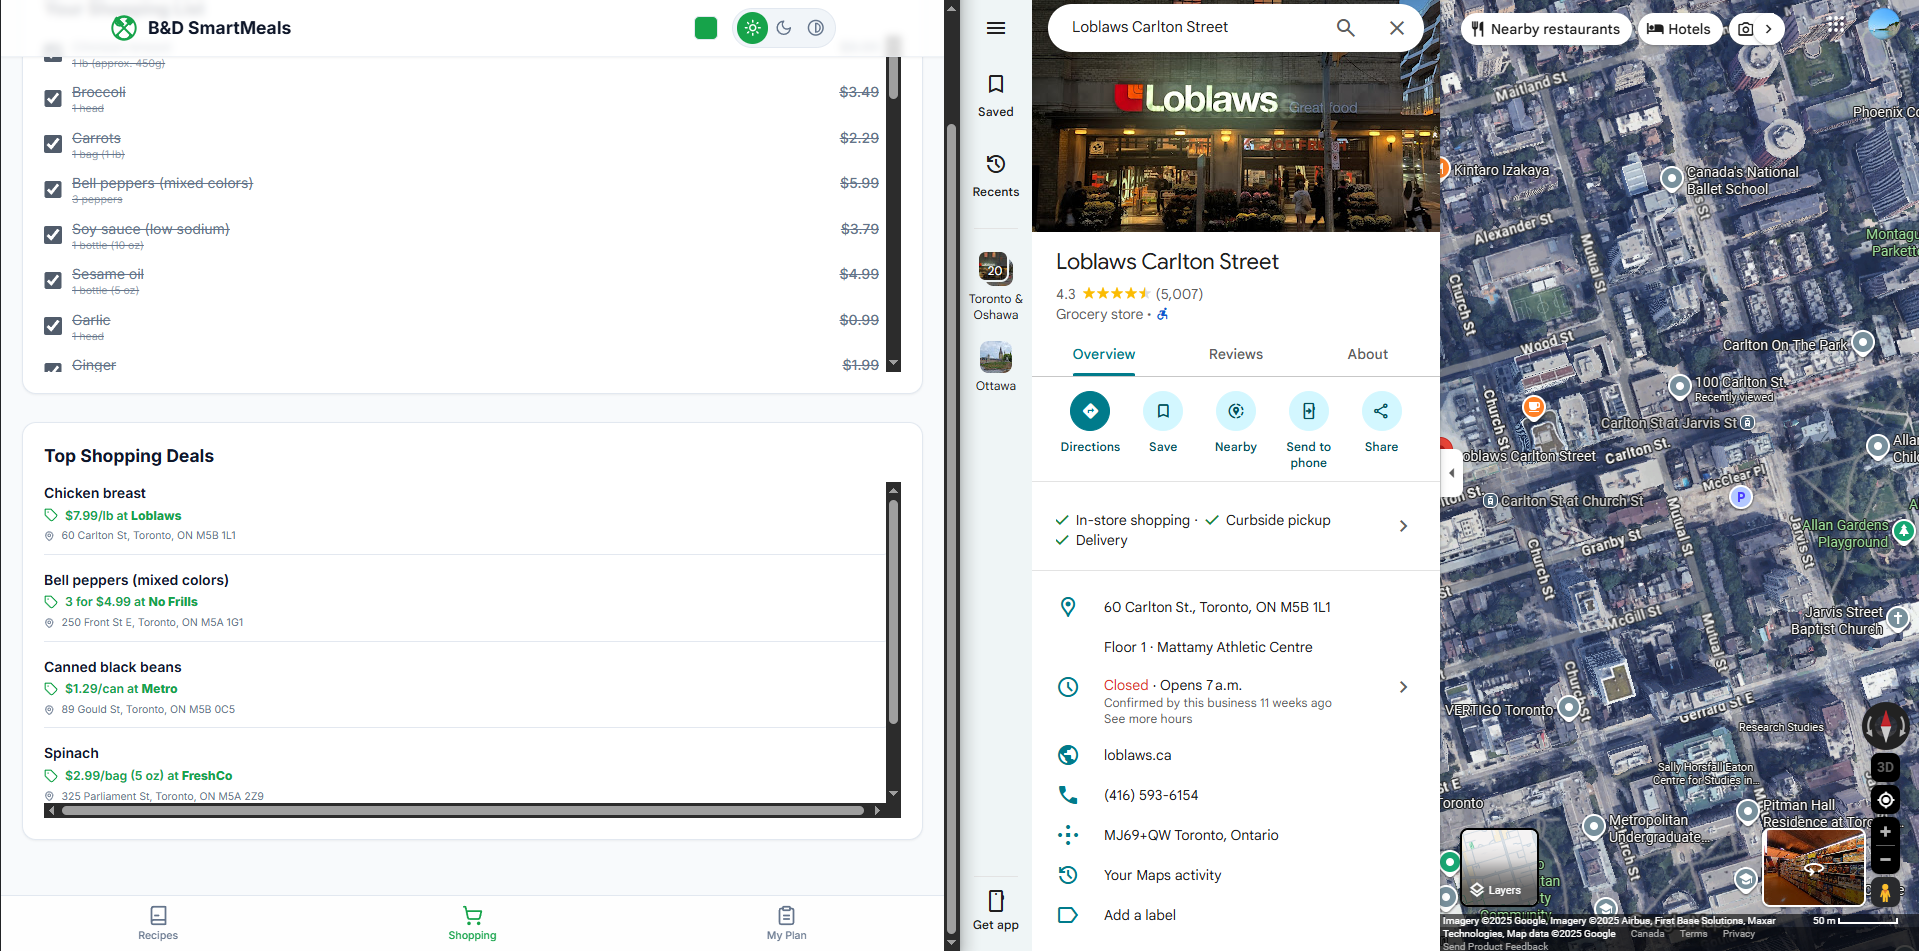Uncheck the Soy sauce (low sodium) item

pos(53,235)
